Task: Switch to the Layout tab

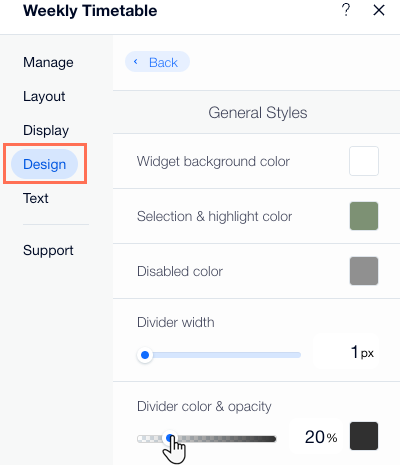Action: click(x=44, y=96)
